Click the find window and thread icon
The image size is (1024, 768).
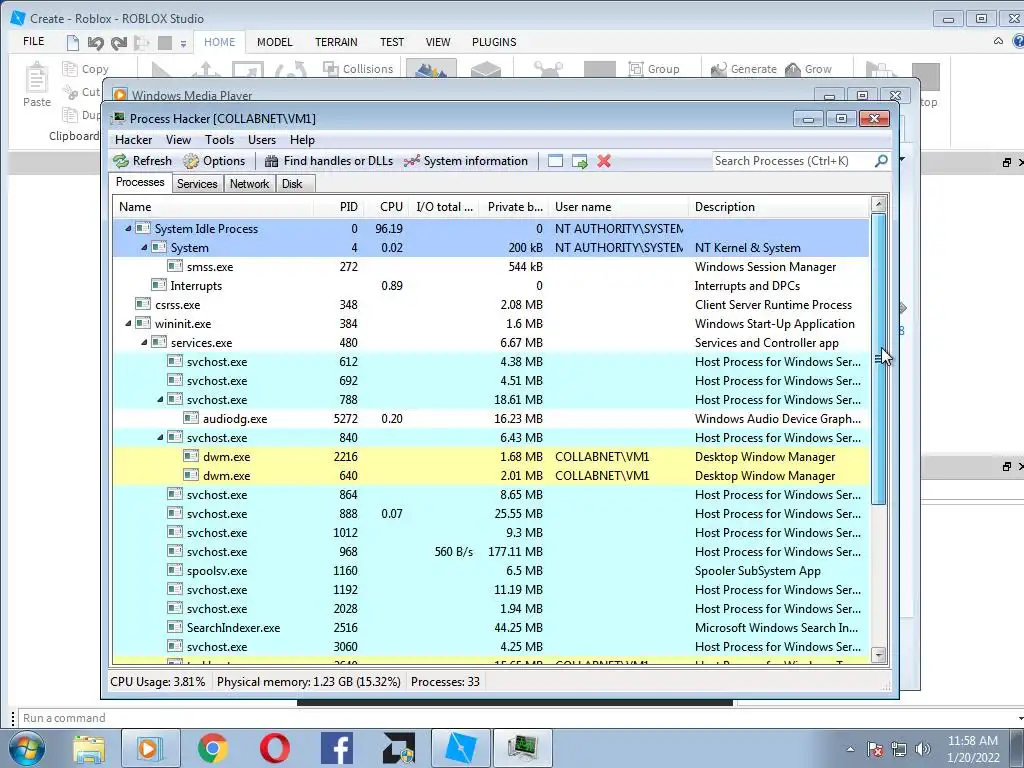pos(579,161)
